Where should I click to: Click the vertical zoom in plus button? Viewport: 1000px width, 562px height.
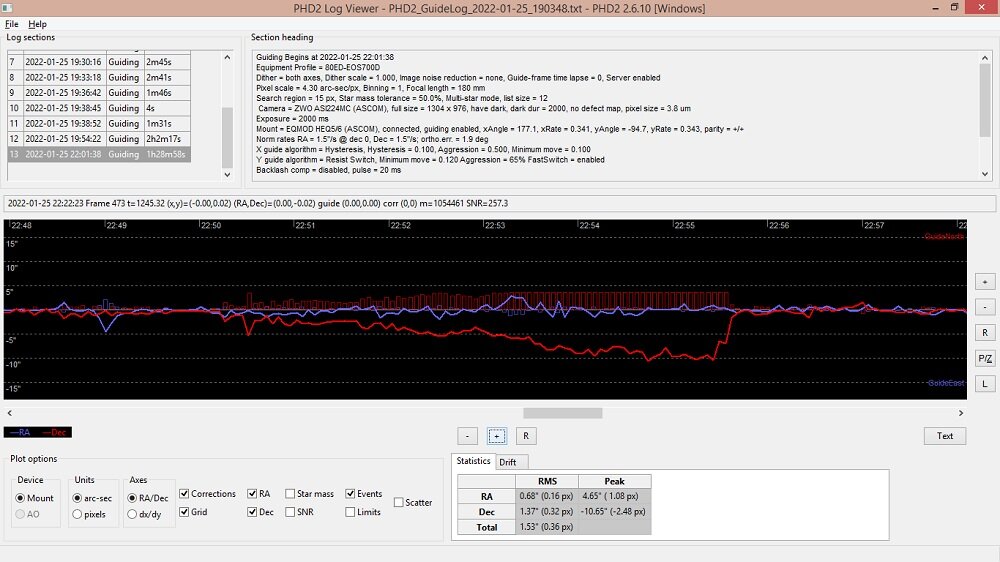point(985,281)
